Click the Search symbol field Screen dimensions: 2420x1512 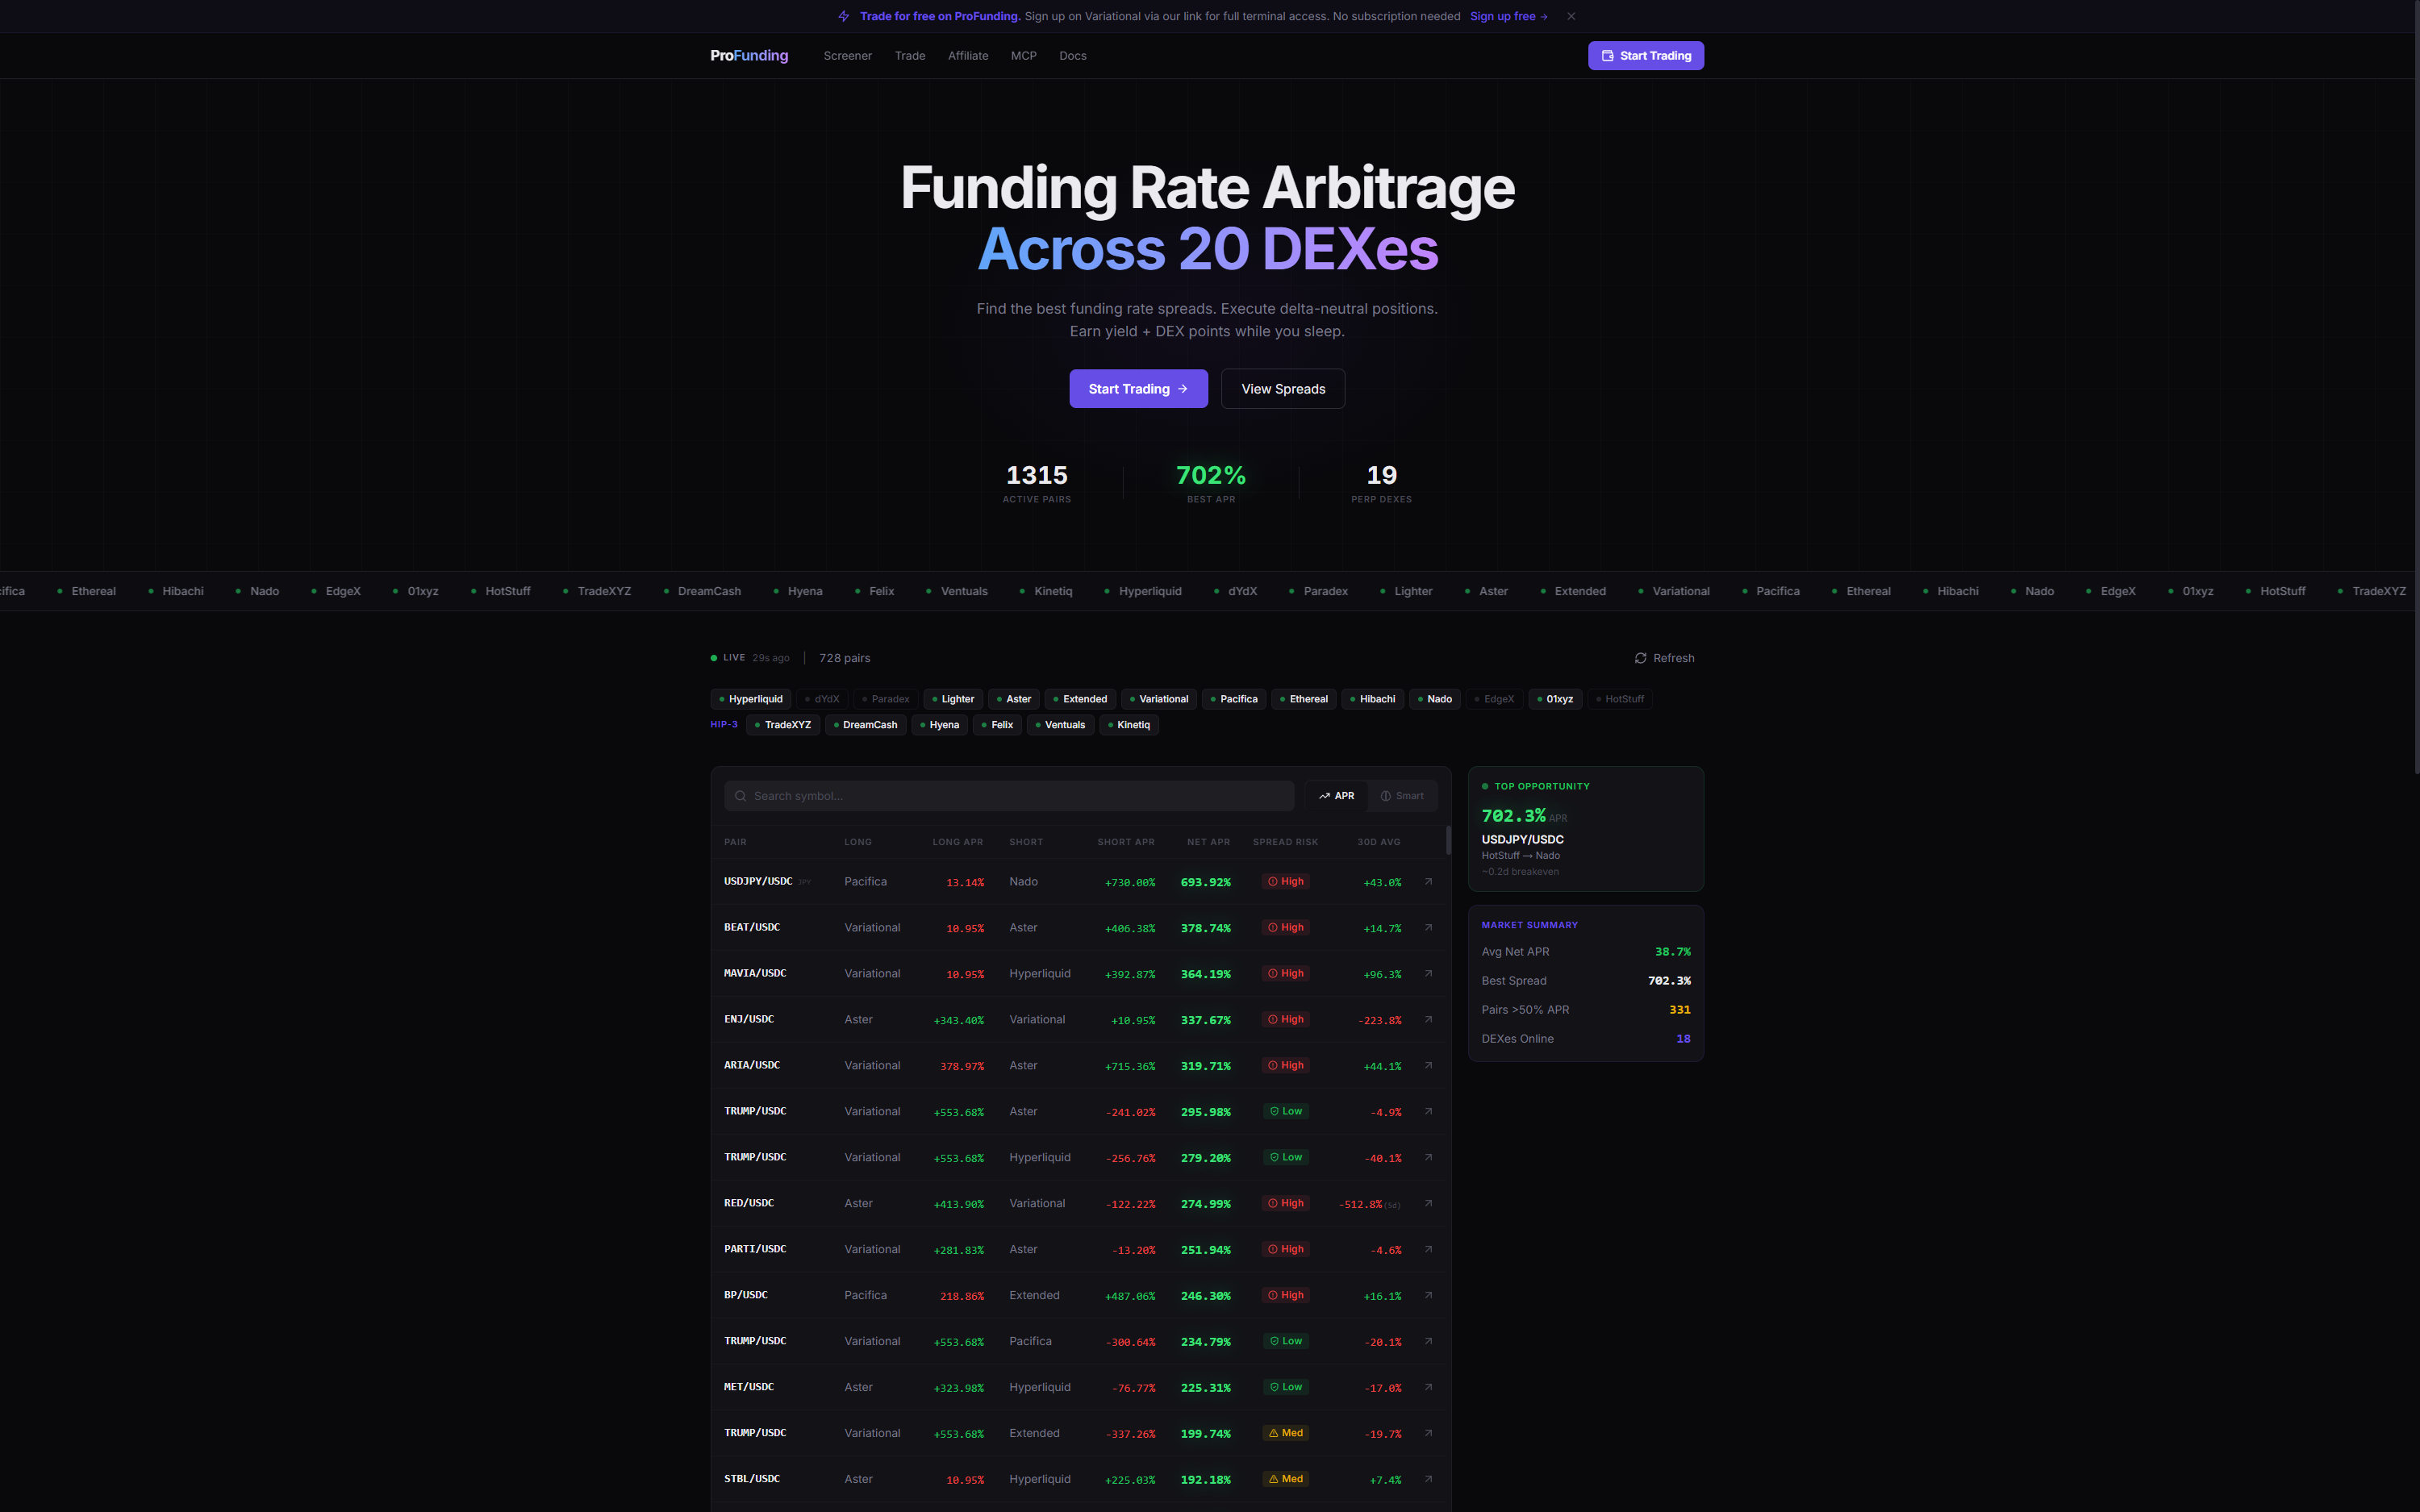(1008, 796)
